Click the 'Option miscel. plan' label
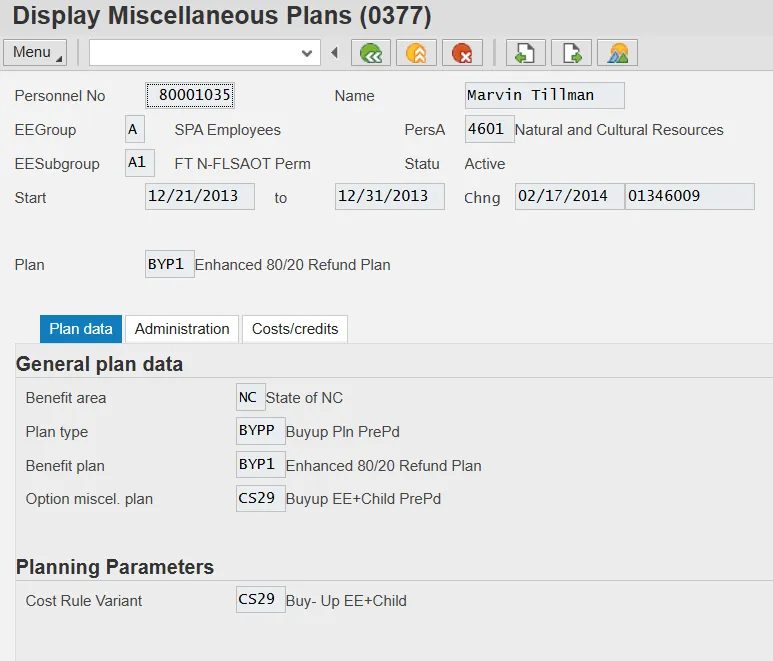Viewport: 773px width, 661px height. pos(89,499)
